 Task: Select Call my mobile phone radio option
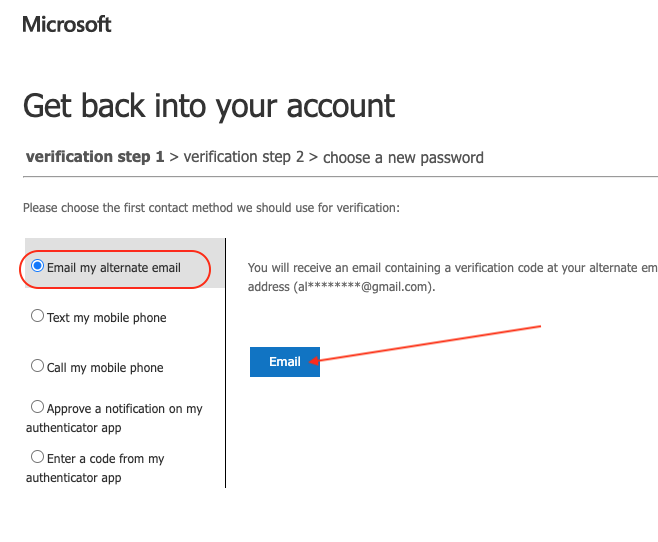click(x=37, y=366)
